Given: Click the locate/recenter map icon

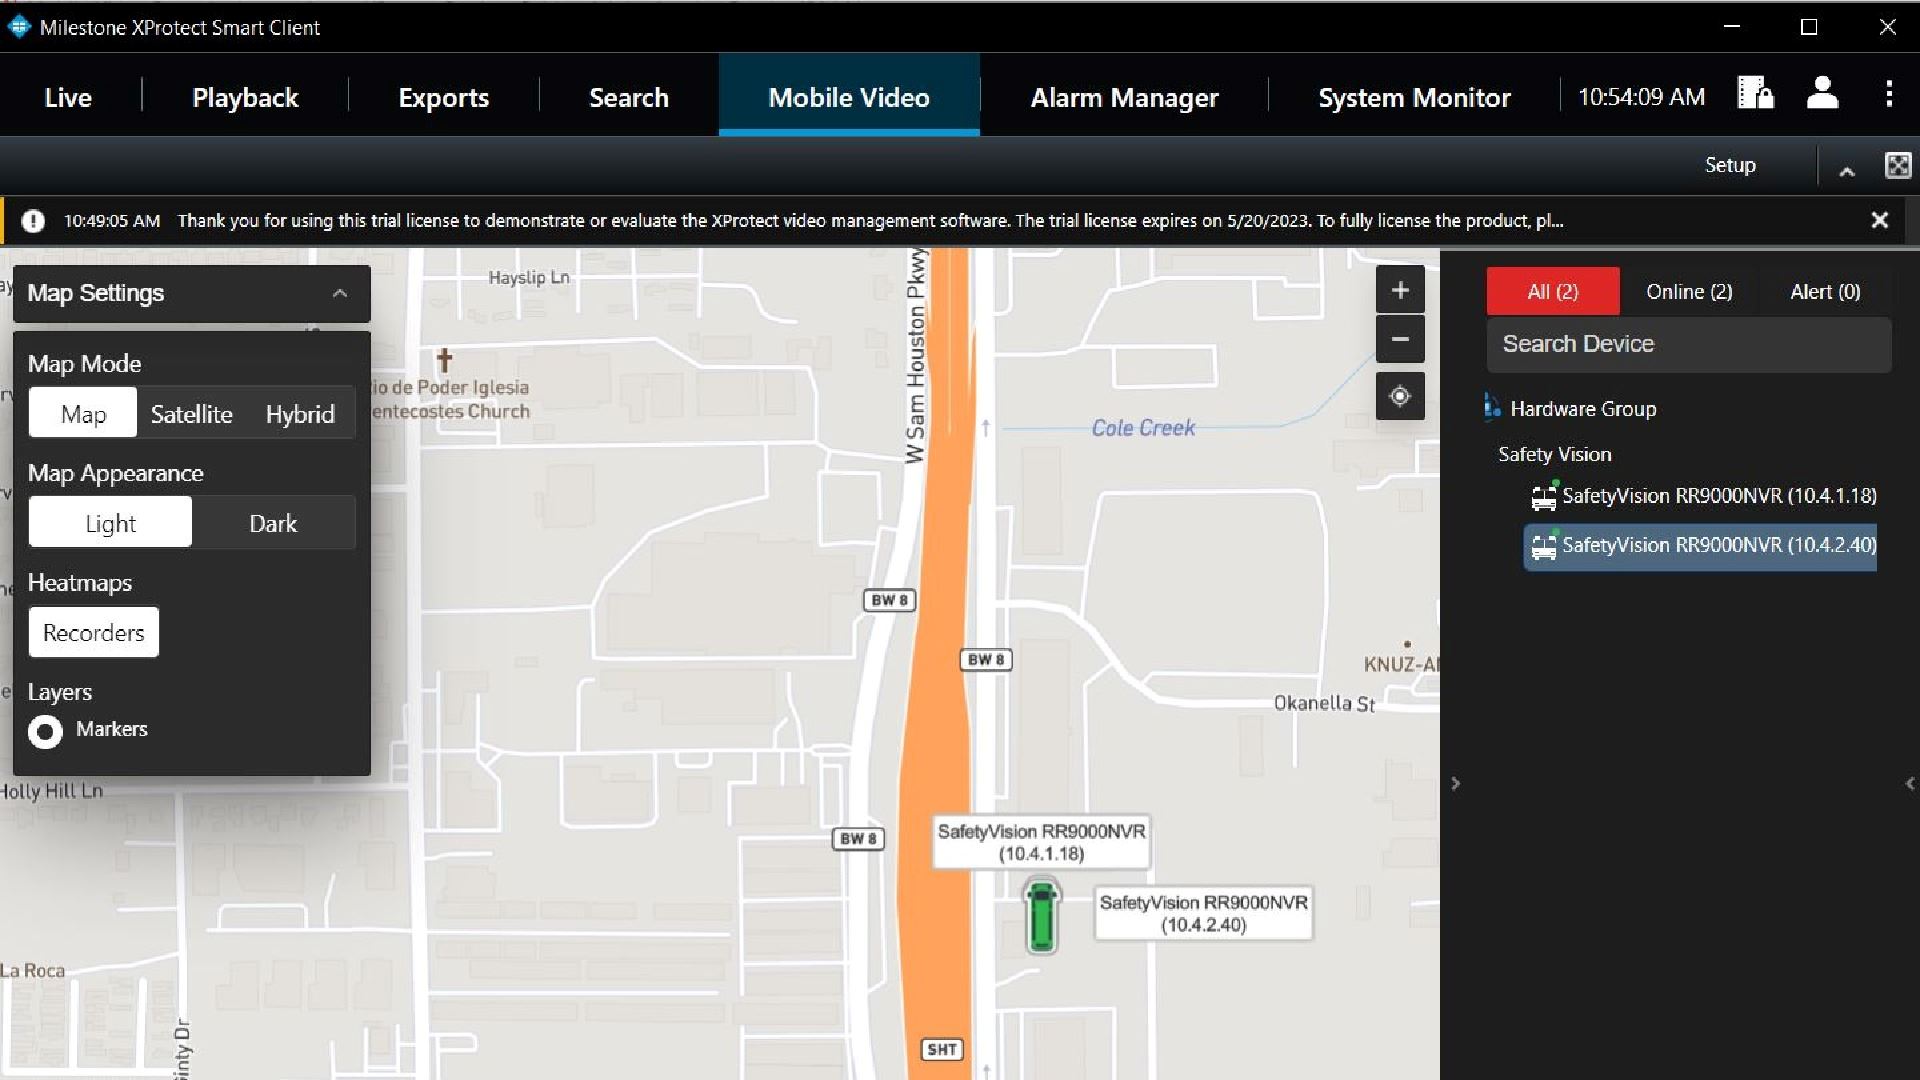Looking at the screenshot, I should point(1400,396).
